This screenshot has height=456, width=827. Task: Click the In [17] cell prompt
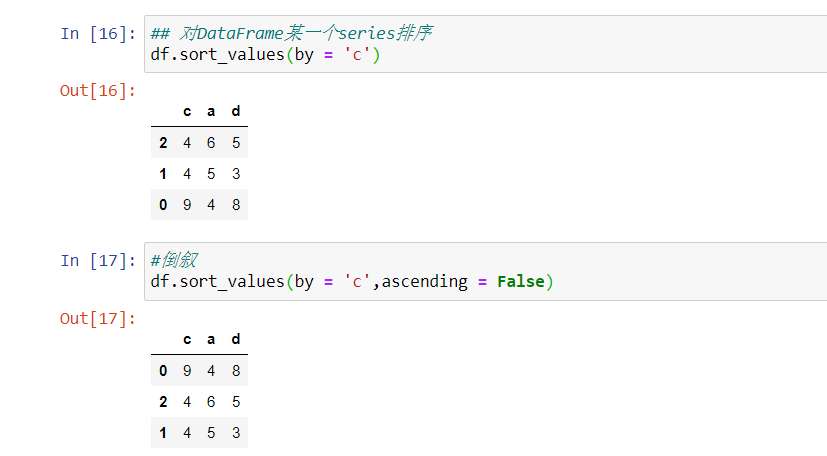98,260
